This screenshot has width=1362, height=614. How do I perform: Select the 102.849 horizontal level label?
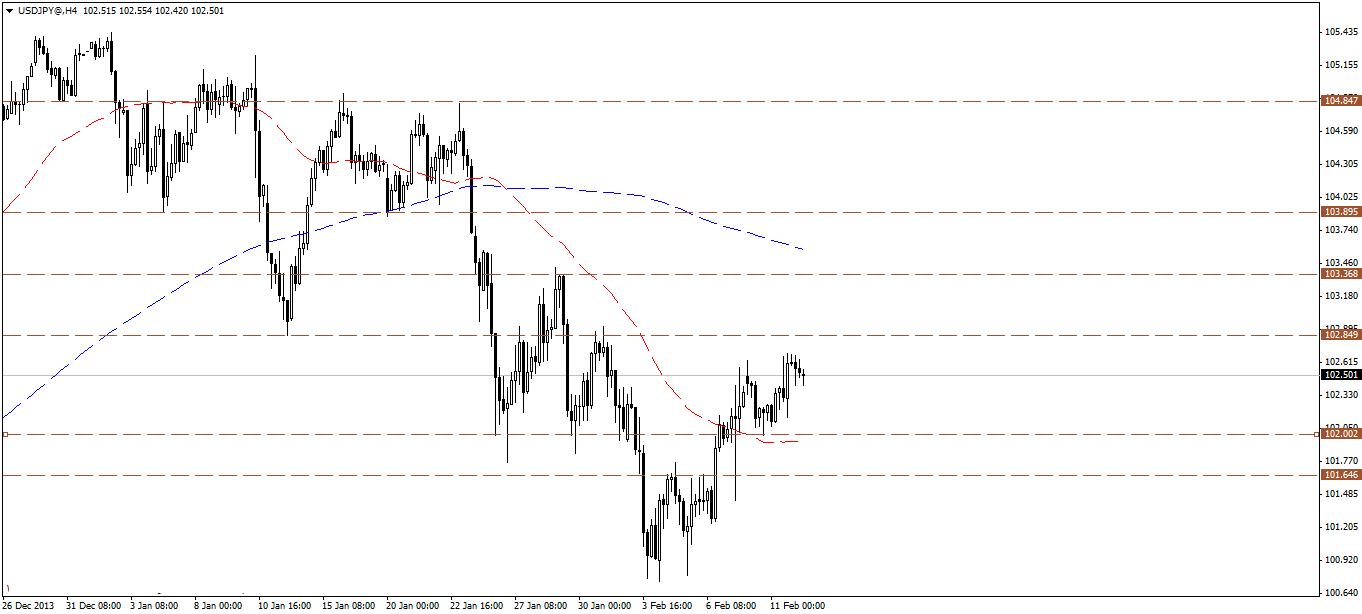(x=1340, y=335)
